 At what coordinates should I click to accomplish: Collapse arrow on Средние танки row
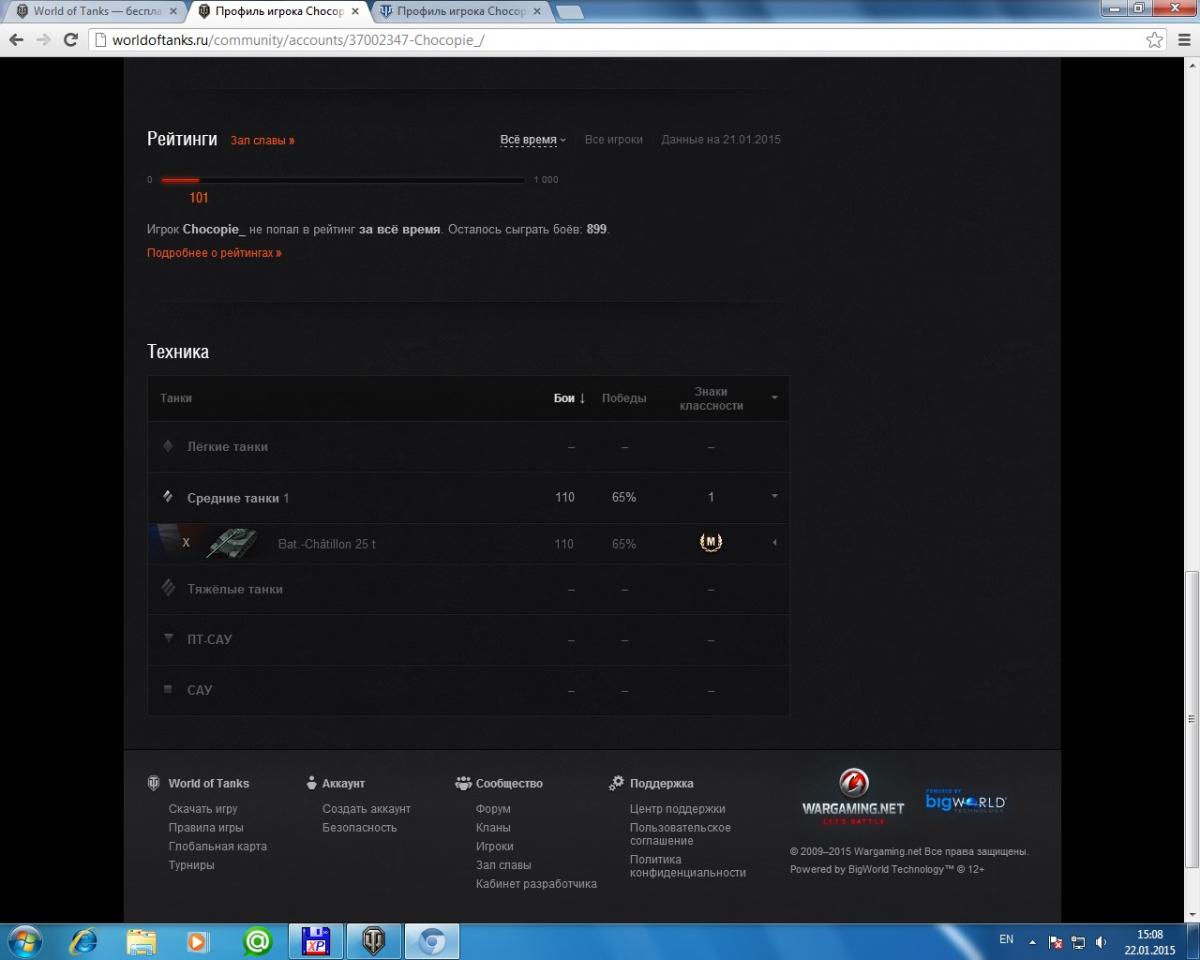coord(774,497)
